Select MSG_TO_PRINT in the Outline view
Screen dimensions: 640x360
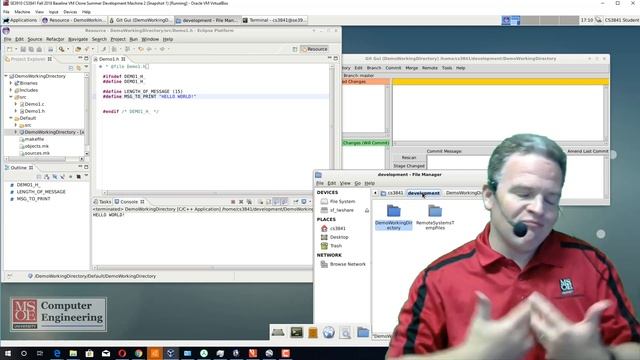pyautogui.click(x=33, y=199)
